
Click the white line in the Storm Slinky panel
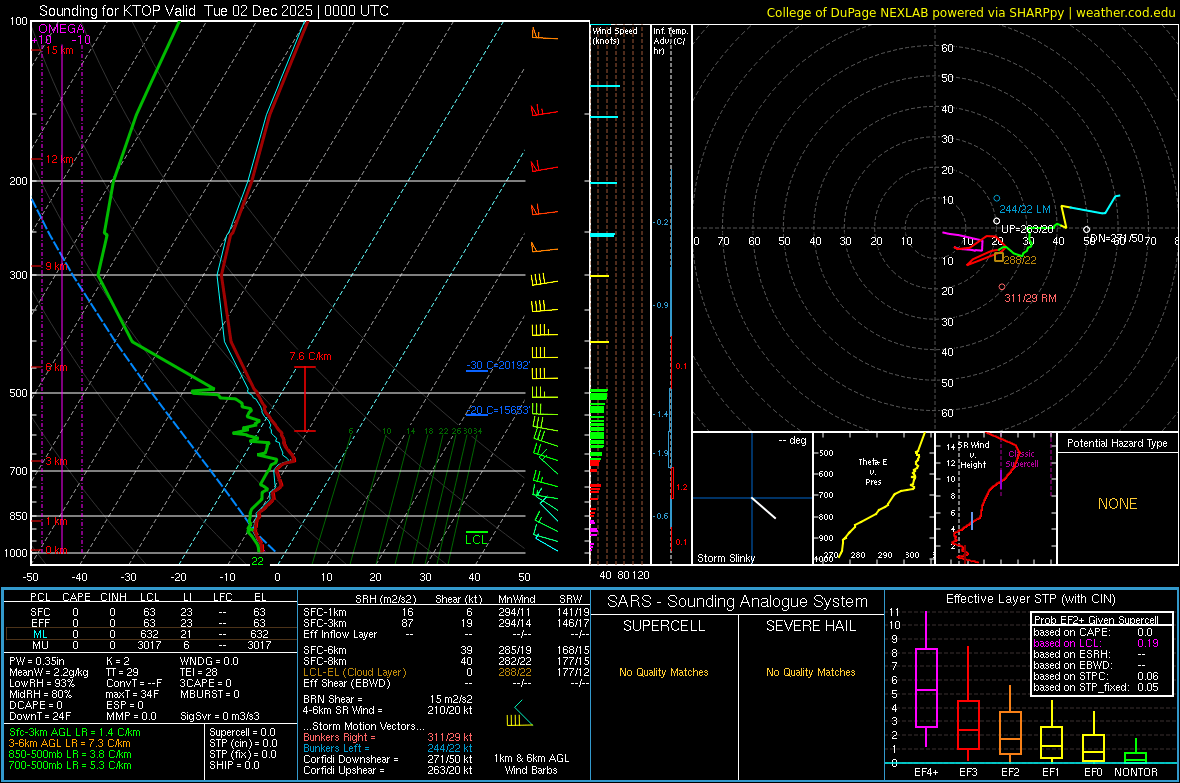tap(763, 507)
